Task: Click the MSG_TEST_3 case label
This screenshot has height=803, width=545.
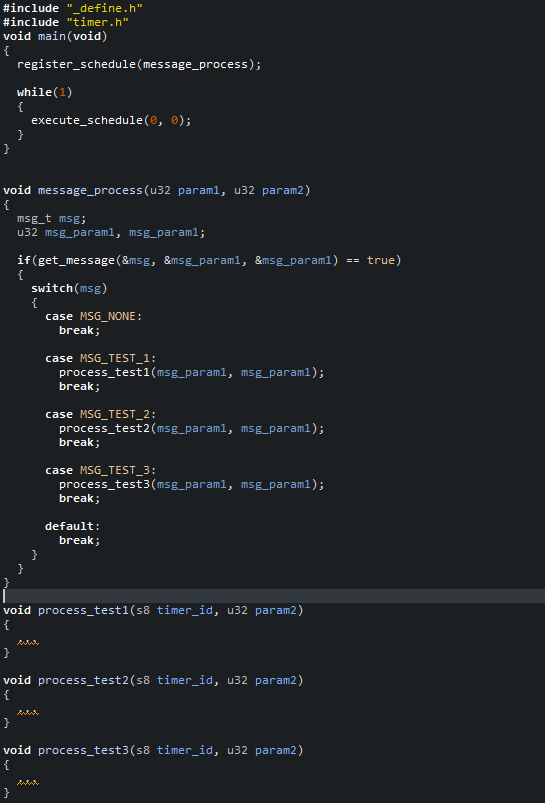Action: click(115, 470)
